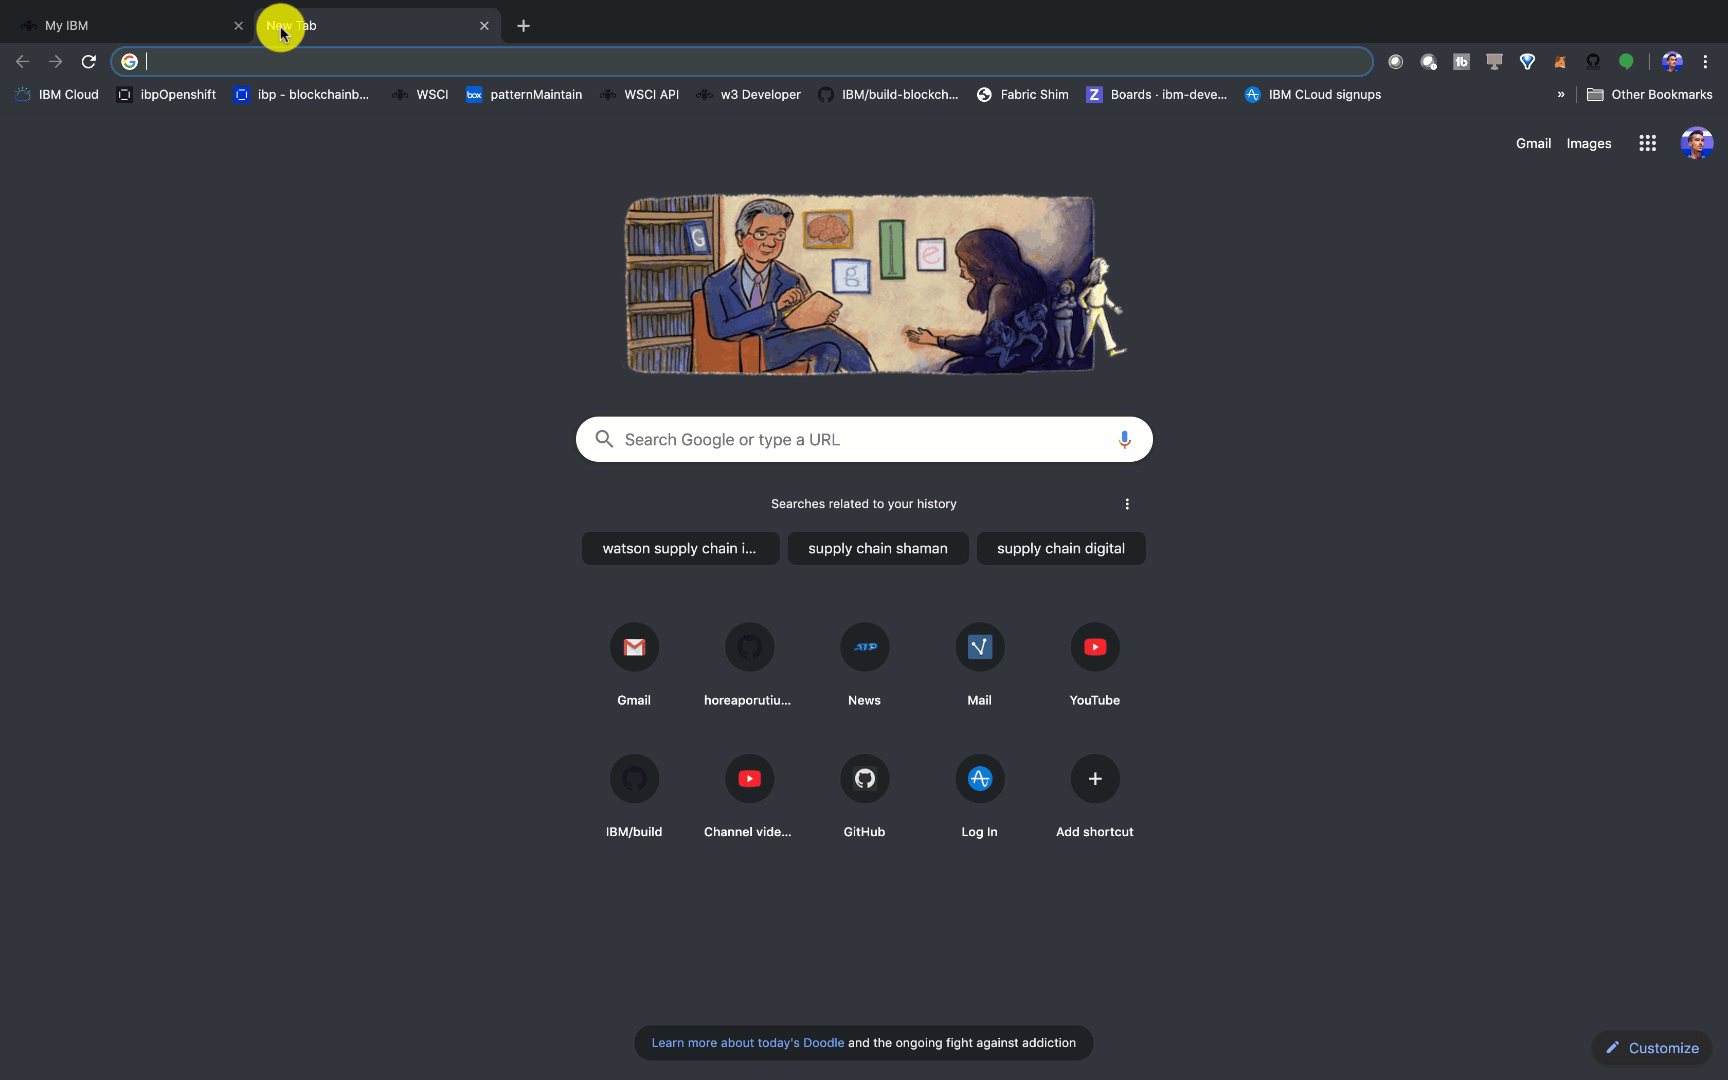1728x1080 pixels.
Task: Open the Other Bookmarks folder
Action: click(1650, 95)
